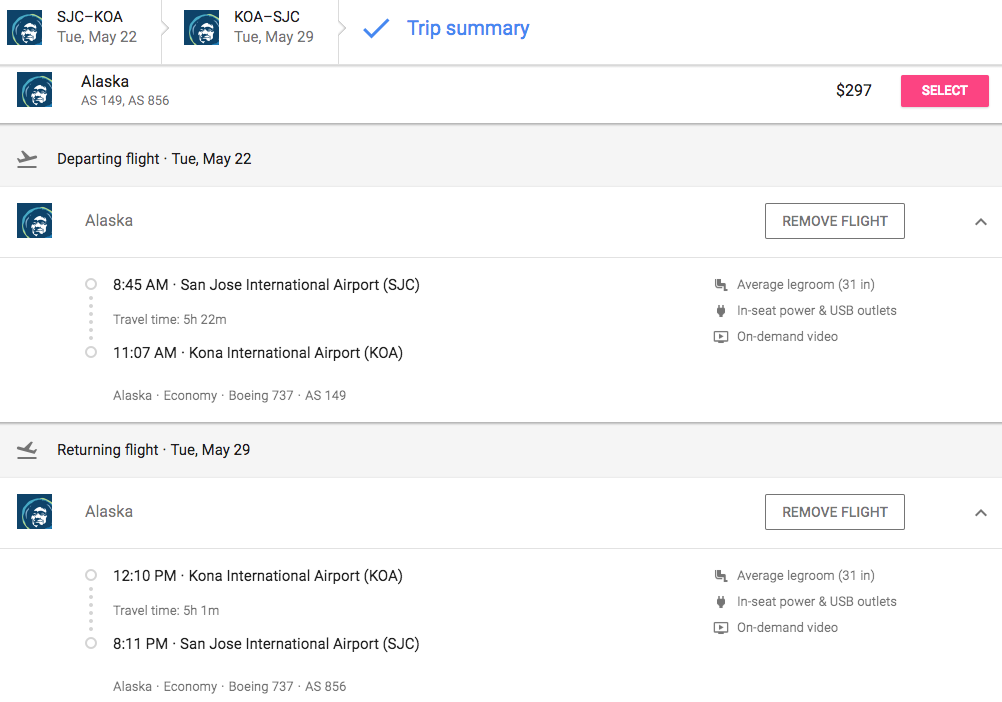The height and width of the screenshot is (702, 1002).
Task: Click the departing flight takeoff icon
Action: [27, 158]
